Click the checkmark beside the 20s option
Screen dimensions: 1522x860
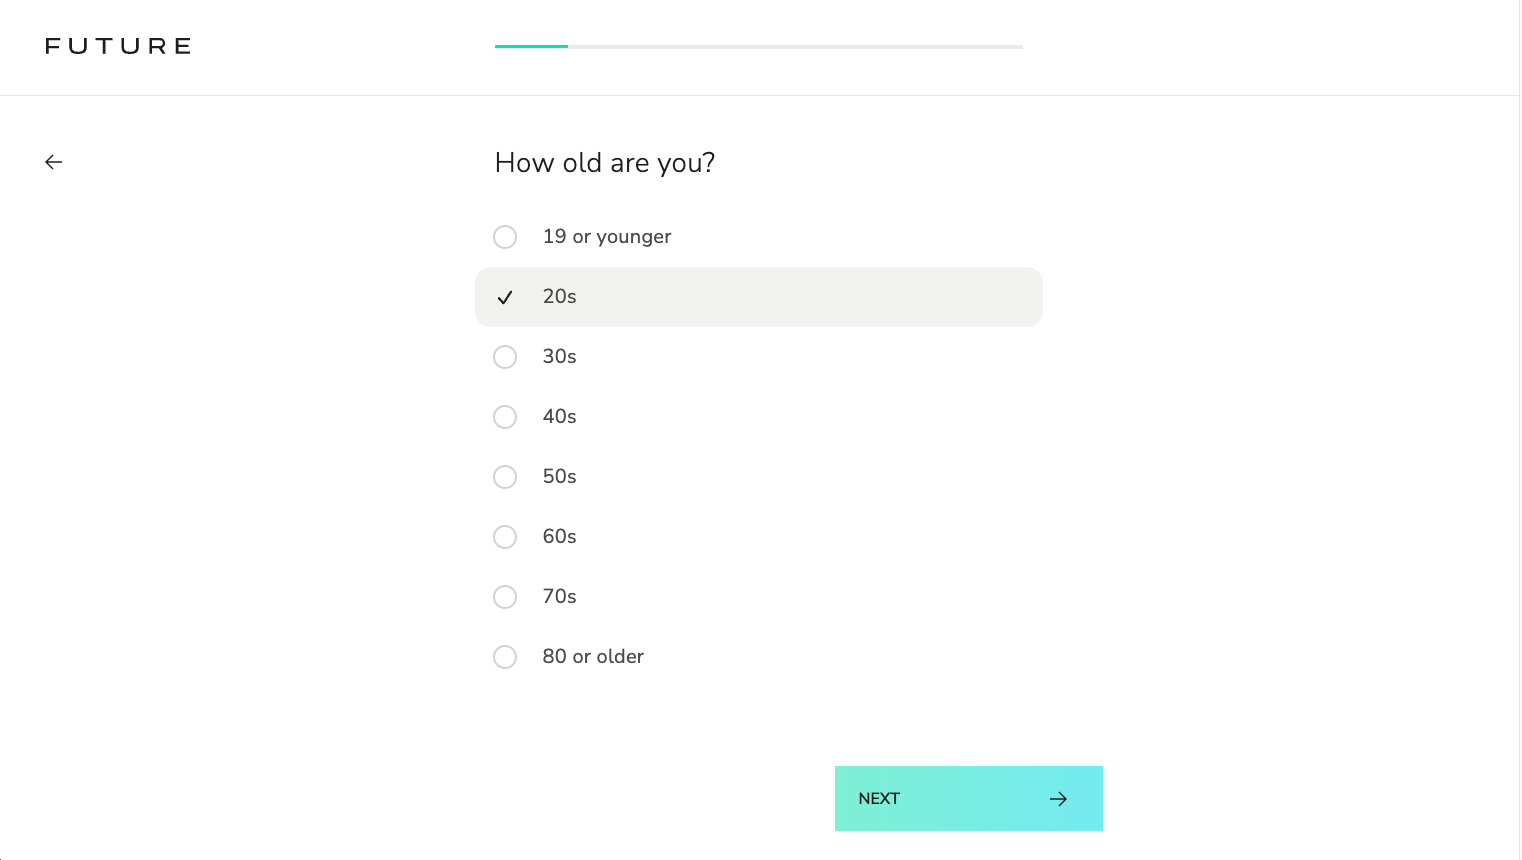tap(505, 296)
